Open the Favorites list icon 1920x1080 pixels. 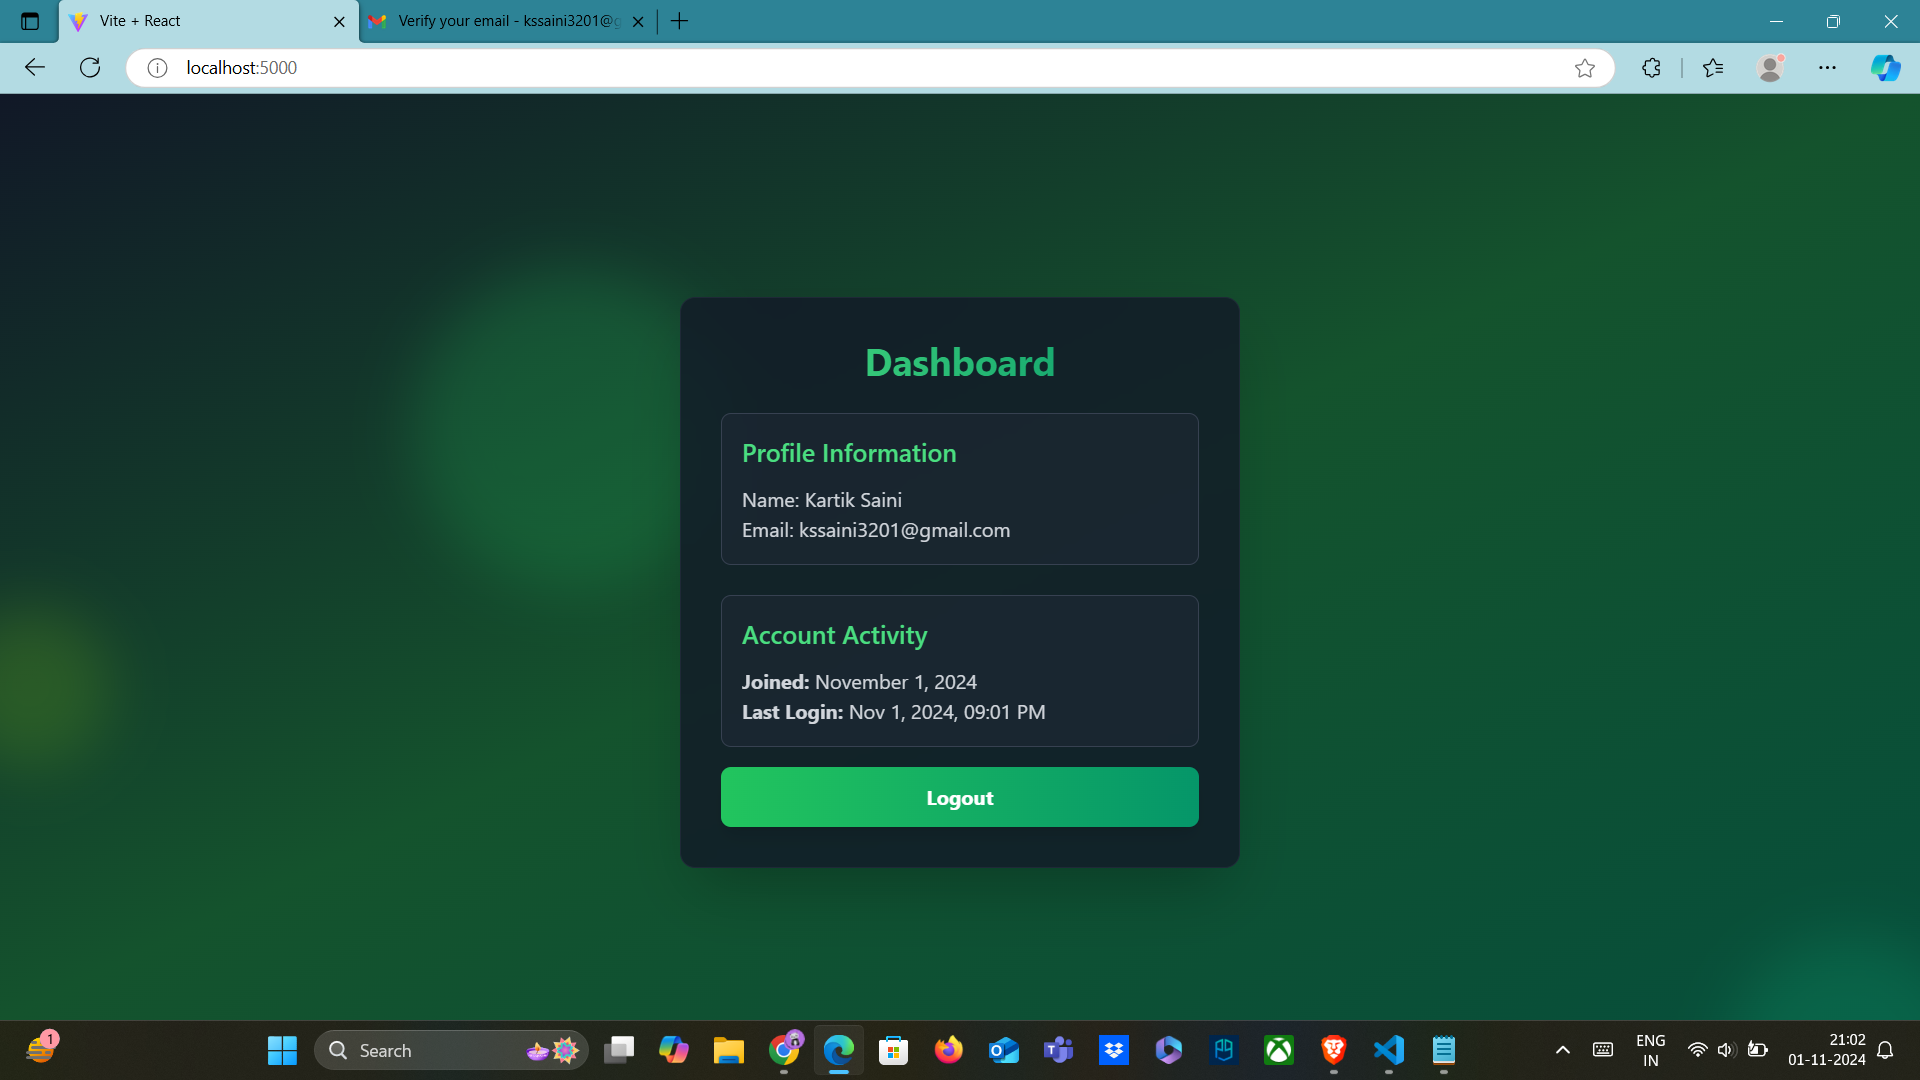pyautogui.click(x=1713, y=68)
